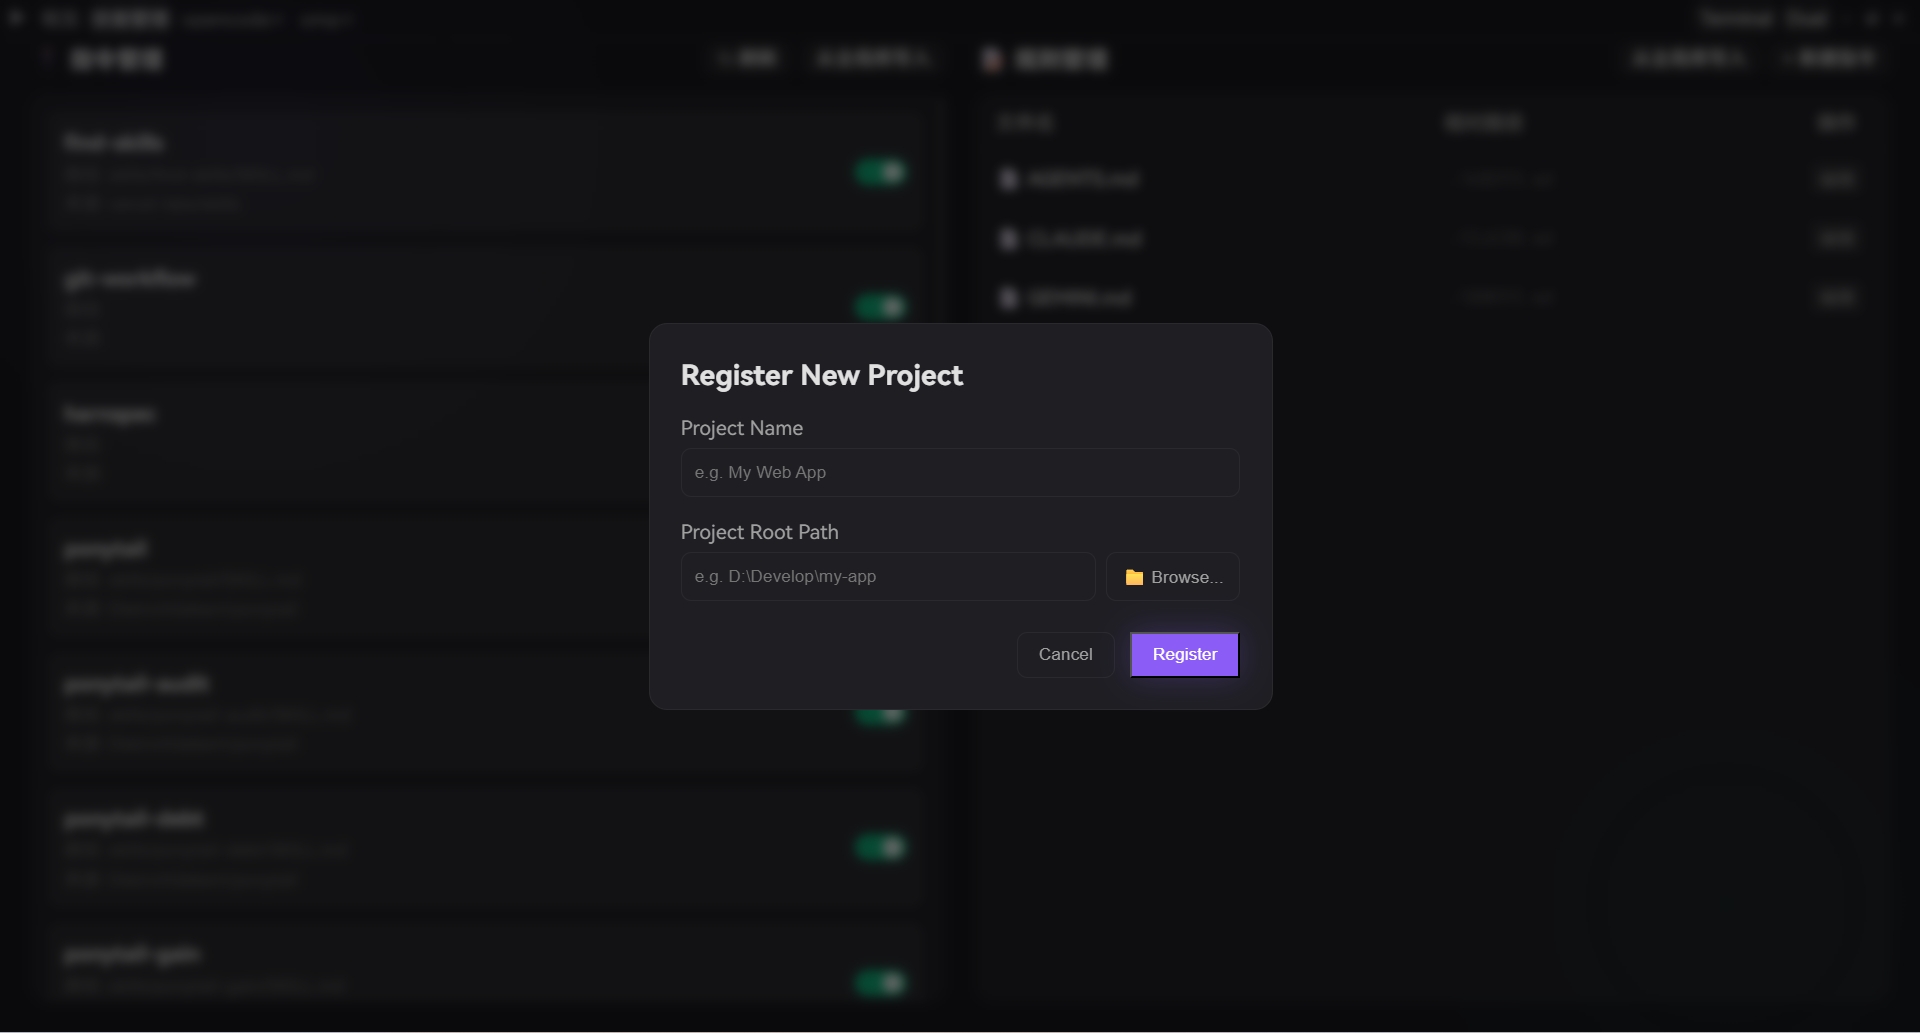Select the highlighted tab in the top bar

pos(130,19)
